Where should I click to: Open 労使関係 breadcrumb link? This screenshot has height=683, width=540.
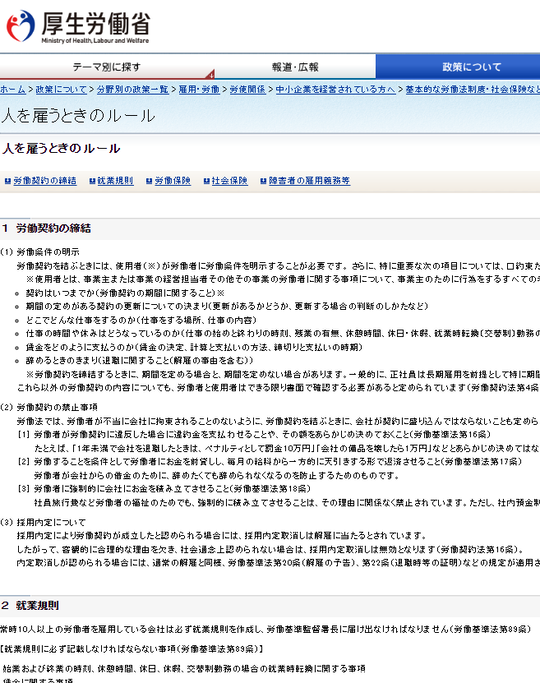[247, 89]
